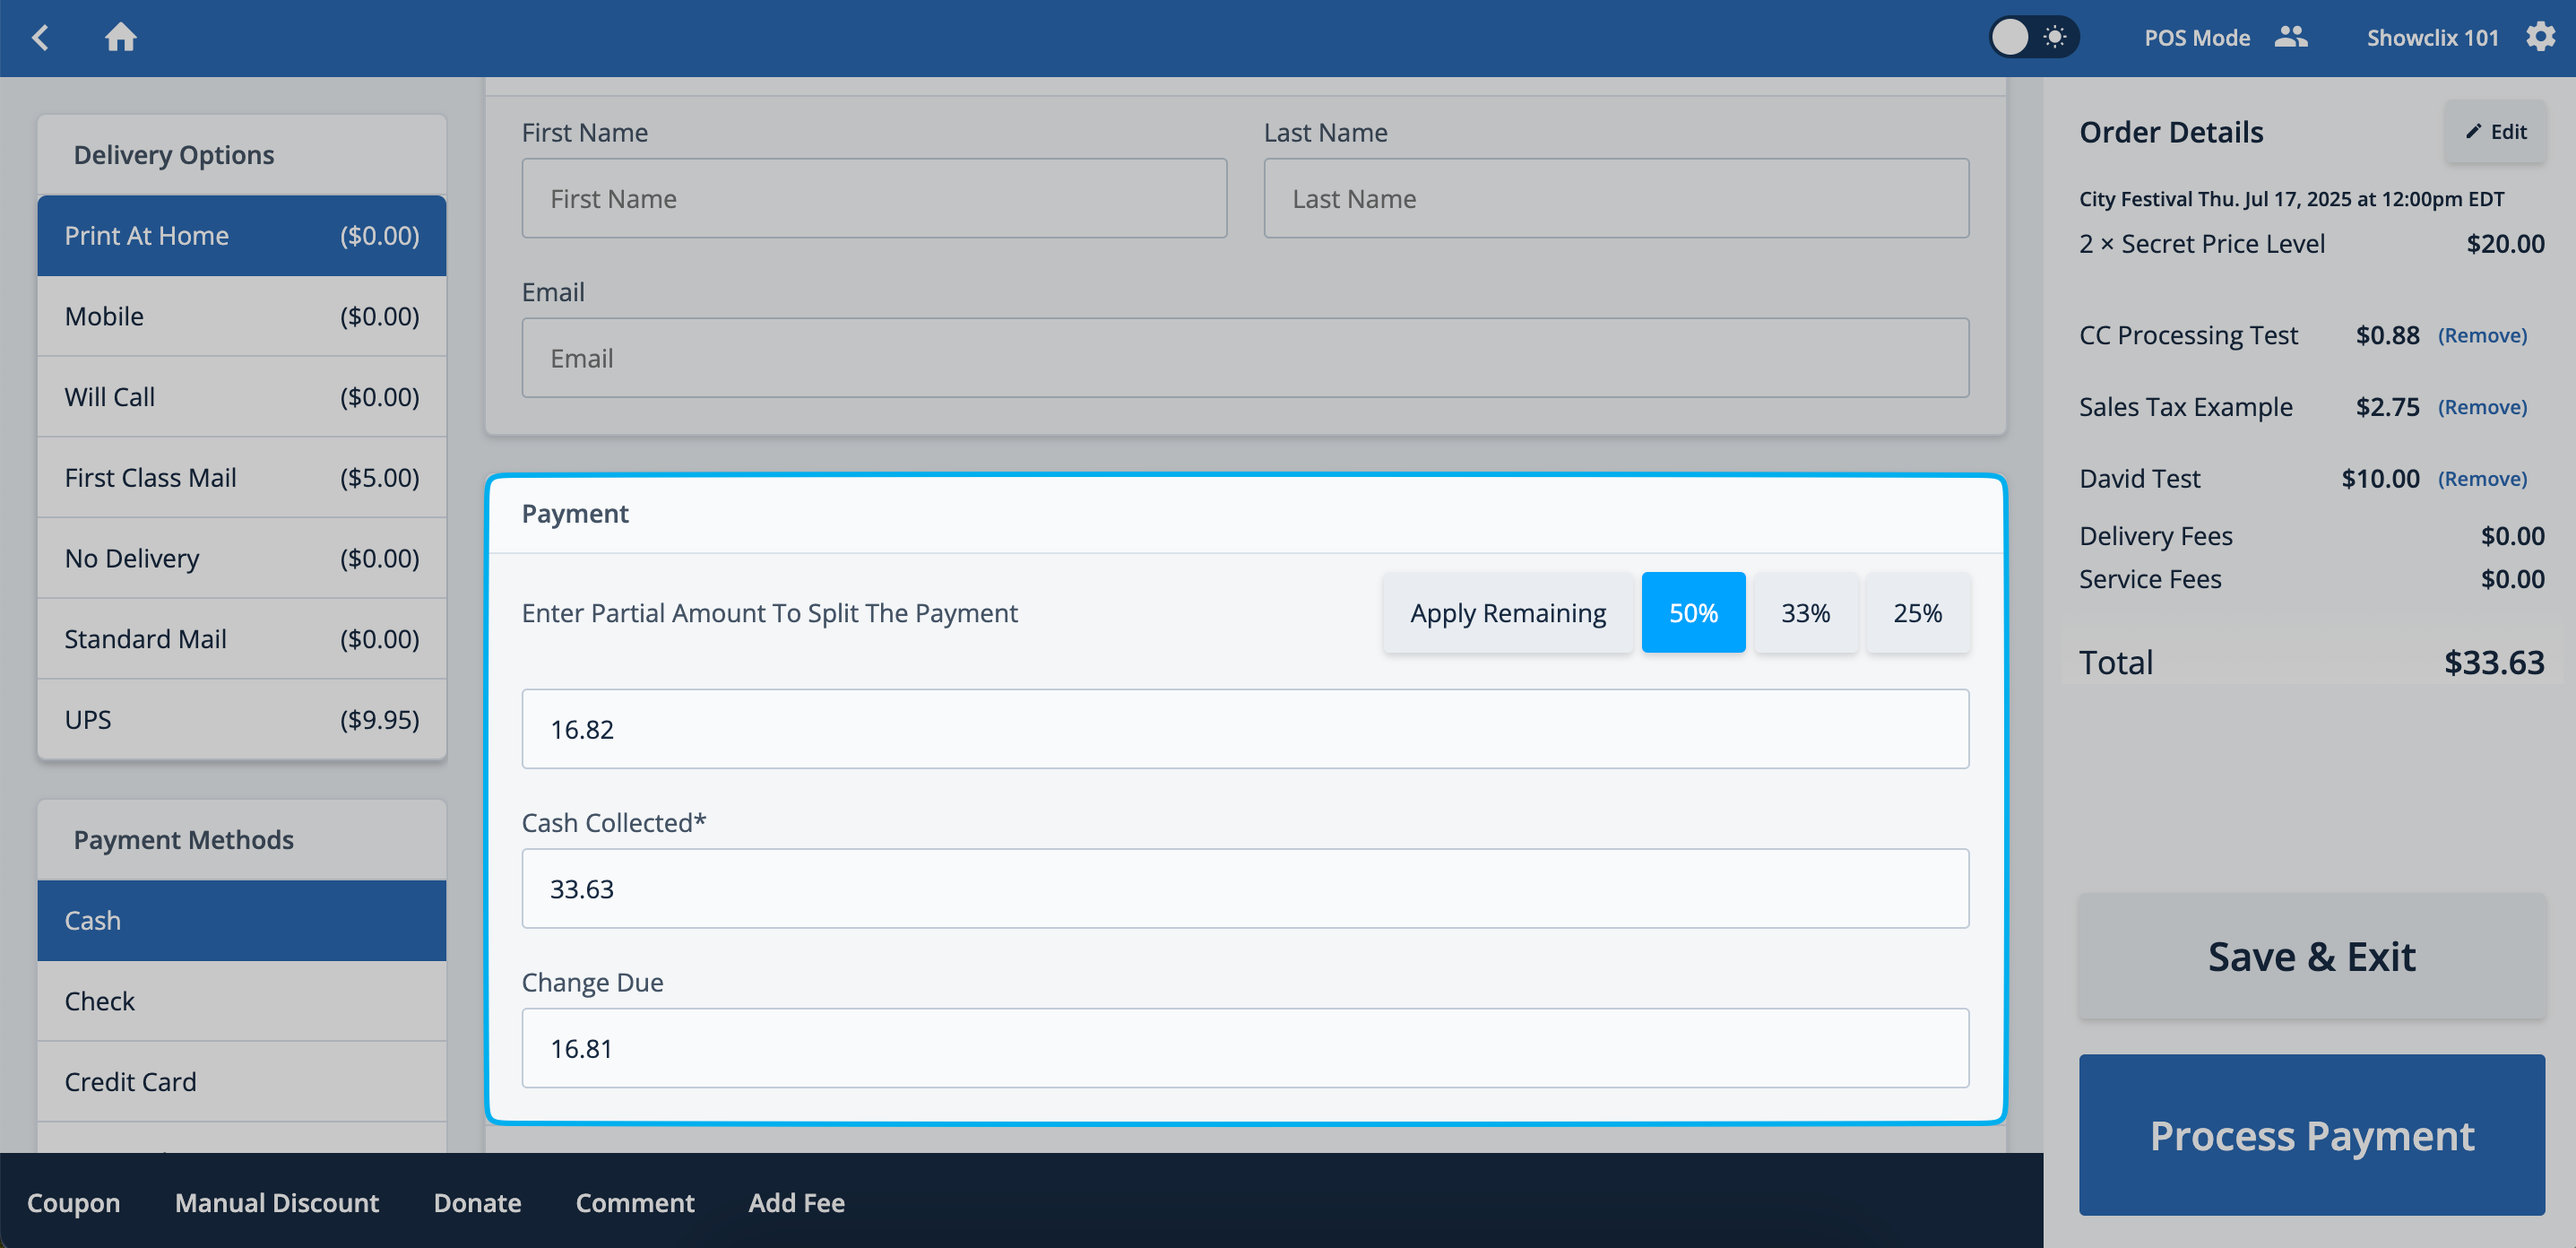The image size is (2576, 1248).
Task: Open Manual Discount in bottom bar
Action: pyautogui.click(x=276, y=1203)
